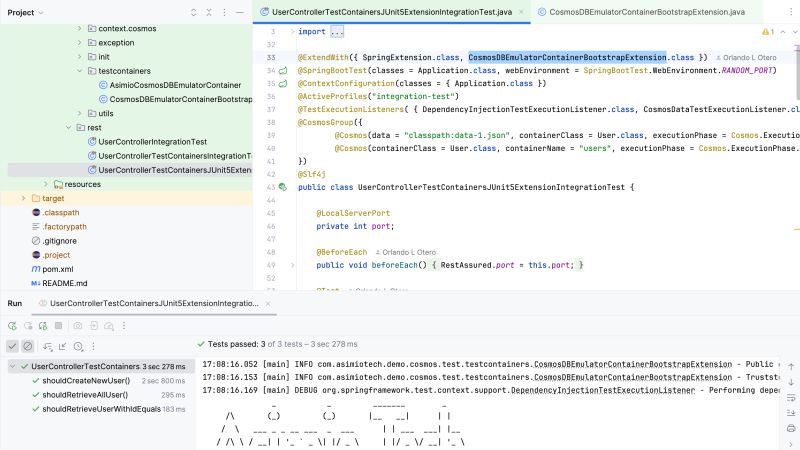
Task: Click run toolbar coverage/profiler icon
Action: tap(109, 326)
